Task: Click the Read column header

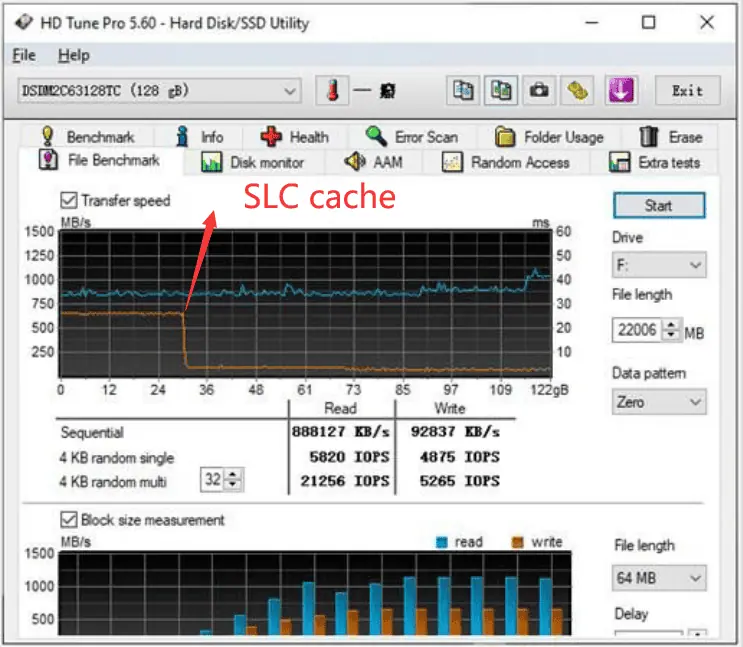Action: tap(340, 408)
